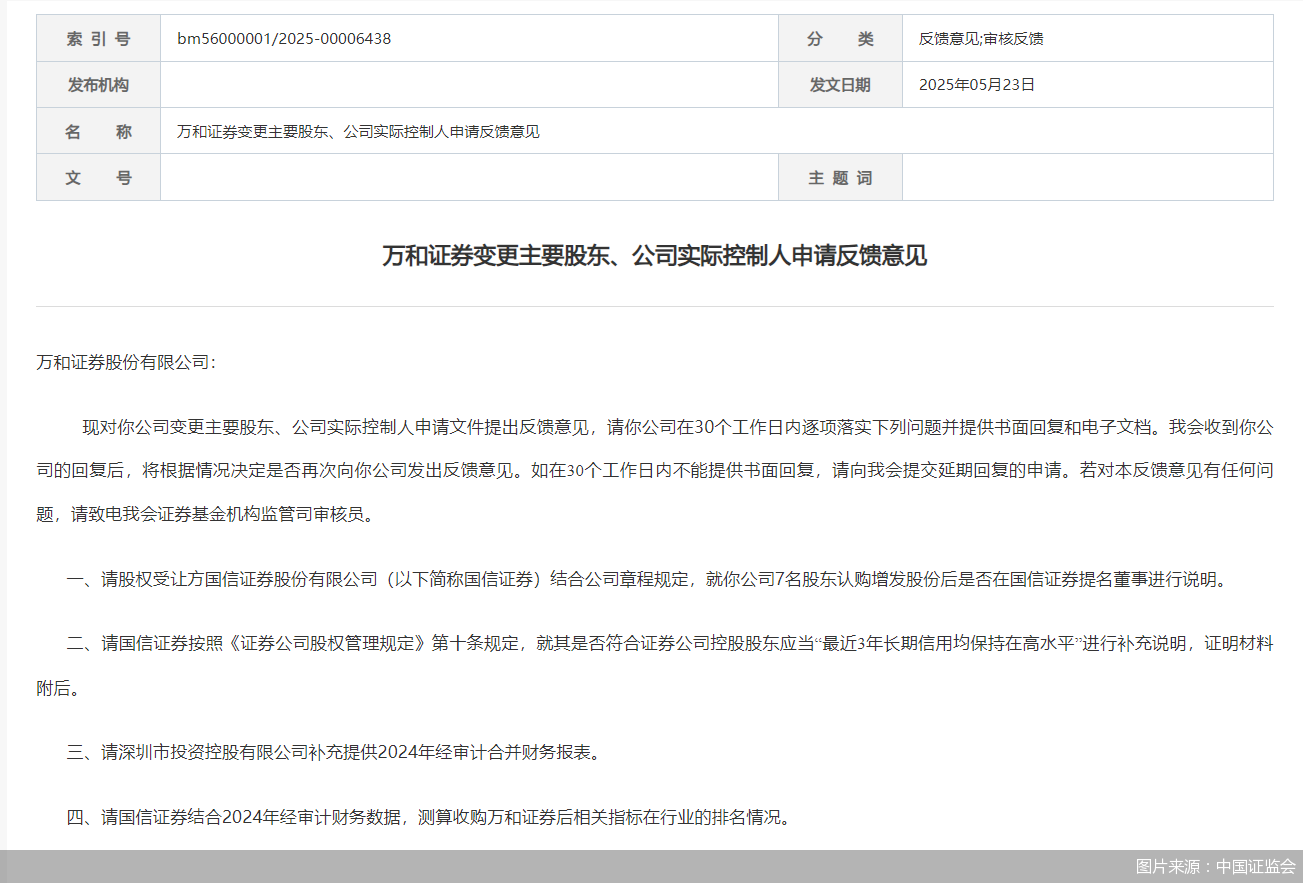Screen dimensions: 1303x883
Task: Select the date 2025年05月23日
Action: tap(977, 85)
